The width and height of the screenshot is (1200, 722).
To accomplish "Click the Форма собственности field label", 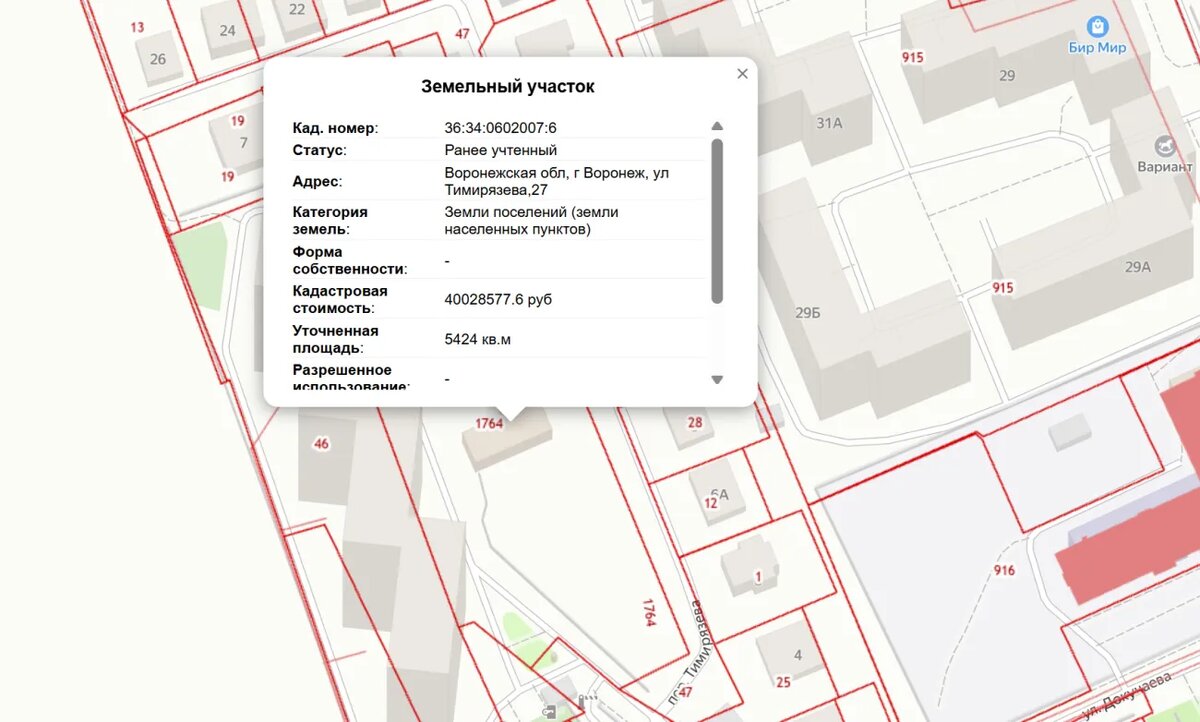I will pyautogui.click(x=350, y=260).
